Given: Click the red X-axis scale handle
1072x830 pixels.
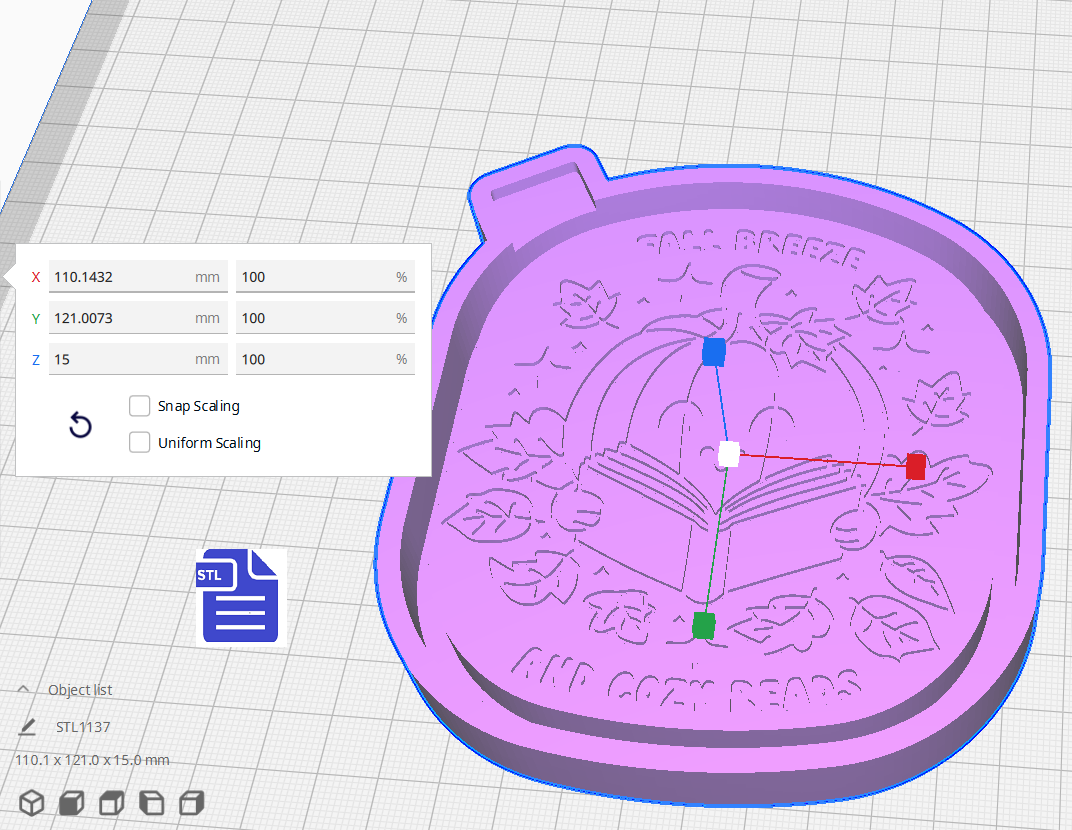Looking at the screenshot, I should [915, 466].
